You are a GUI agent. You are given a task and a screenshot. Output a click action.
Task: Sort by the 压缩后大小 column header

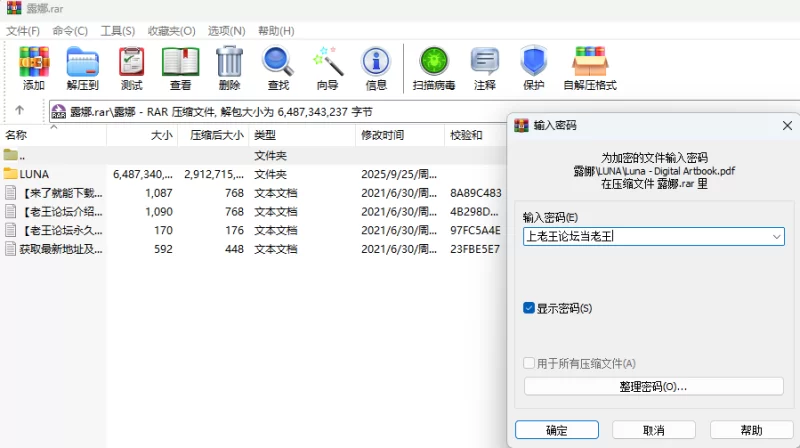214,135
